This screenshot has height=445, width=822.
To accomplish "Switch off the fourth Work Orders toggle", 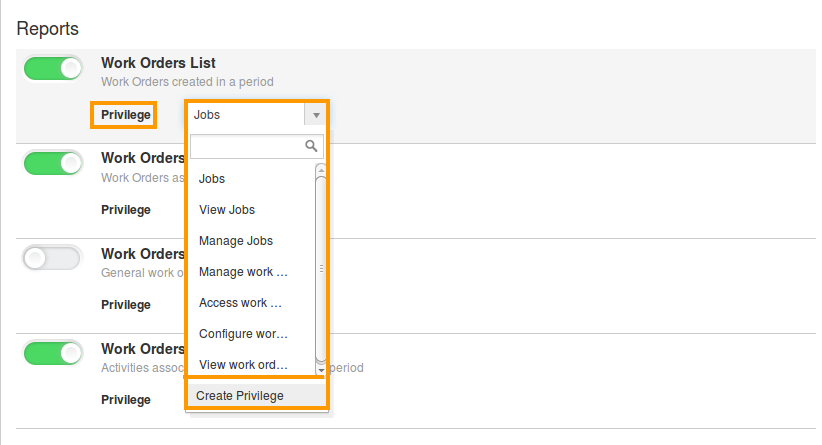I will [x=53, y=353].
